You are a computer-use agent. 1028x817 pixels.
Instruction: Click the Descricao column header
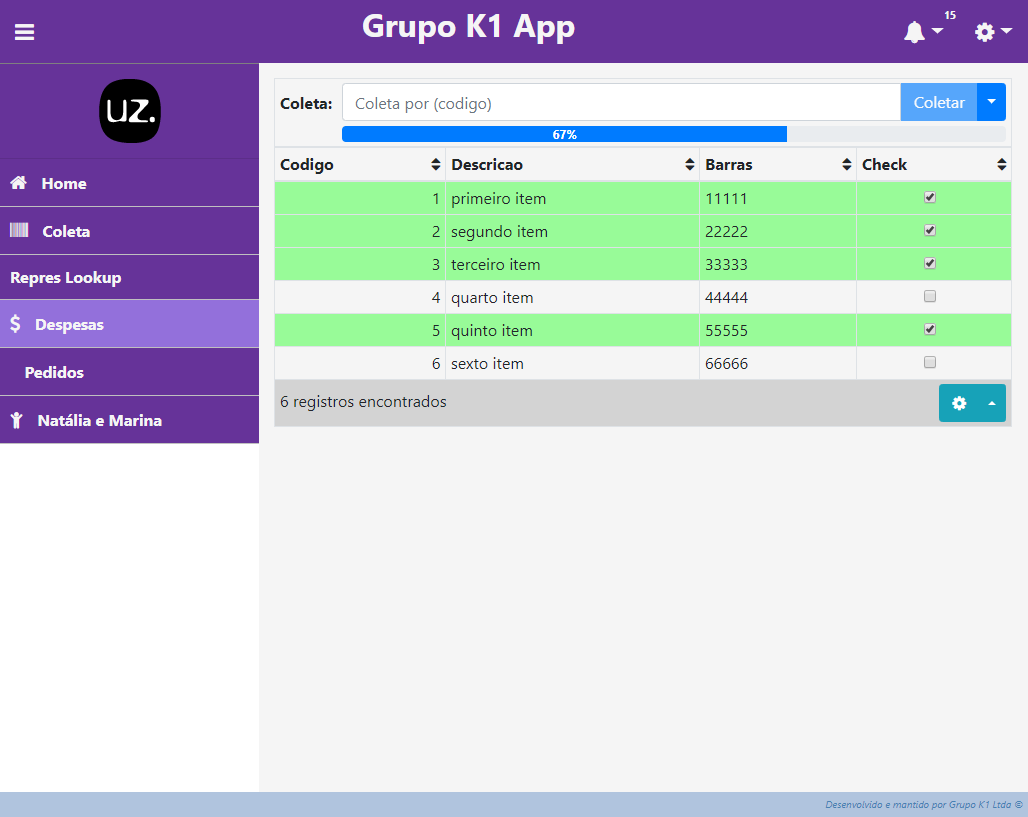pyautogui.click(x=572, y=165)
